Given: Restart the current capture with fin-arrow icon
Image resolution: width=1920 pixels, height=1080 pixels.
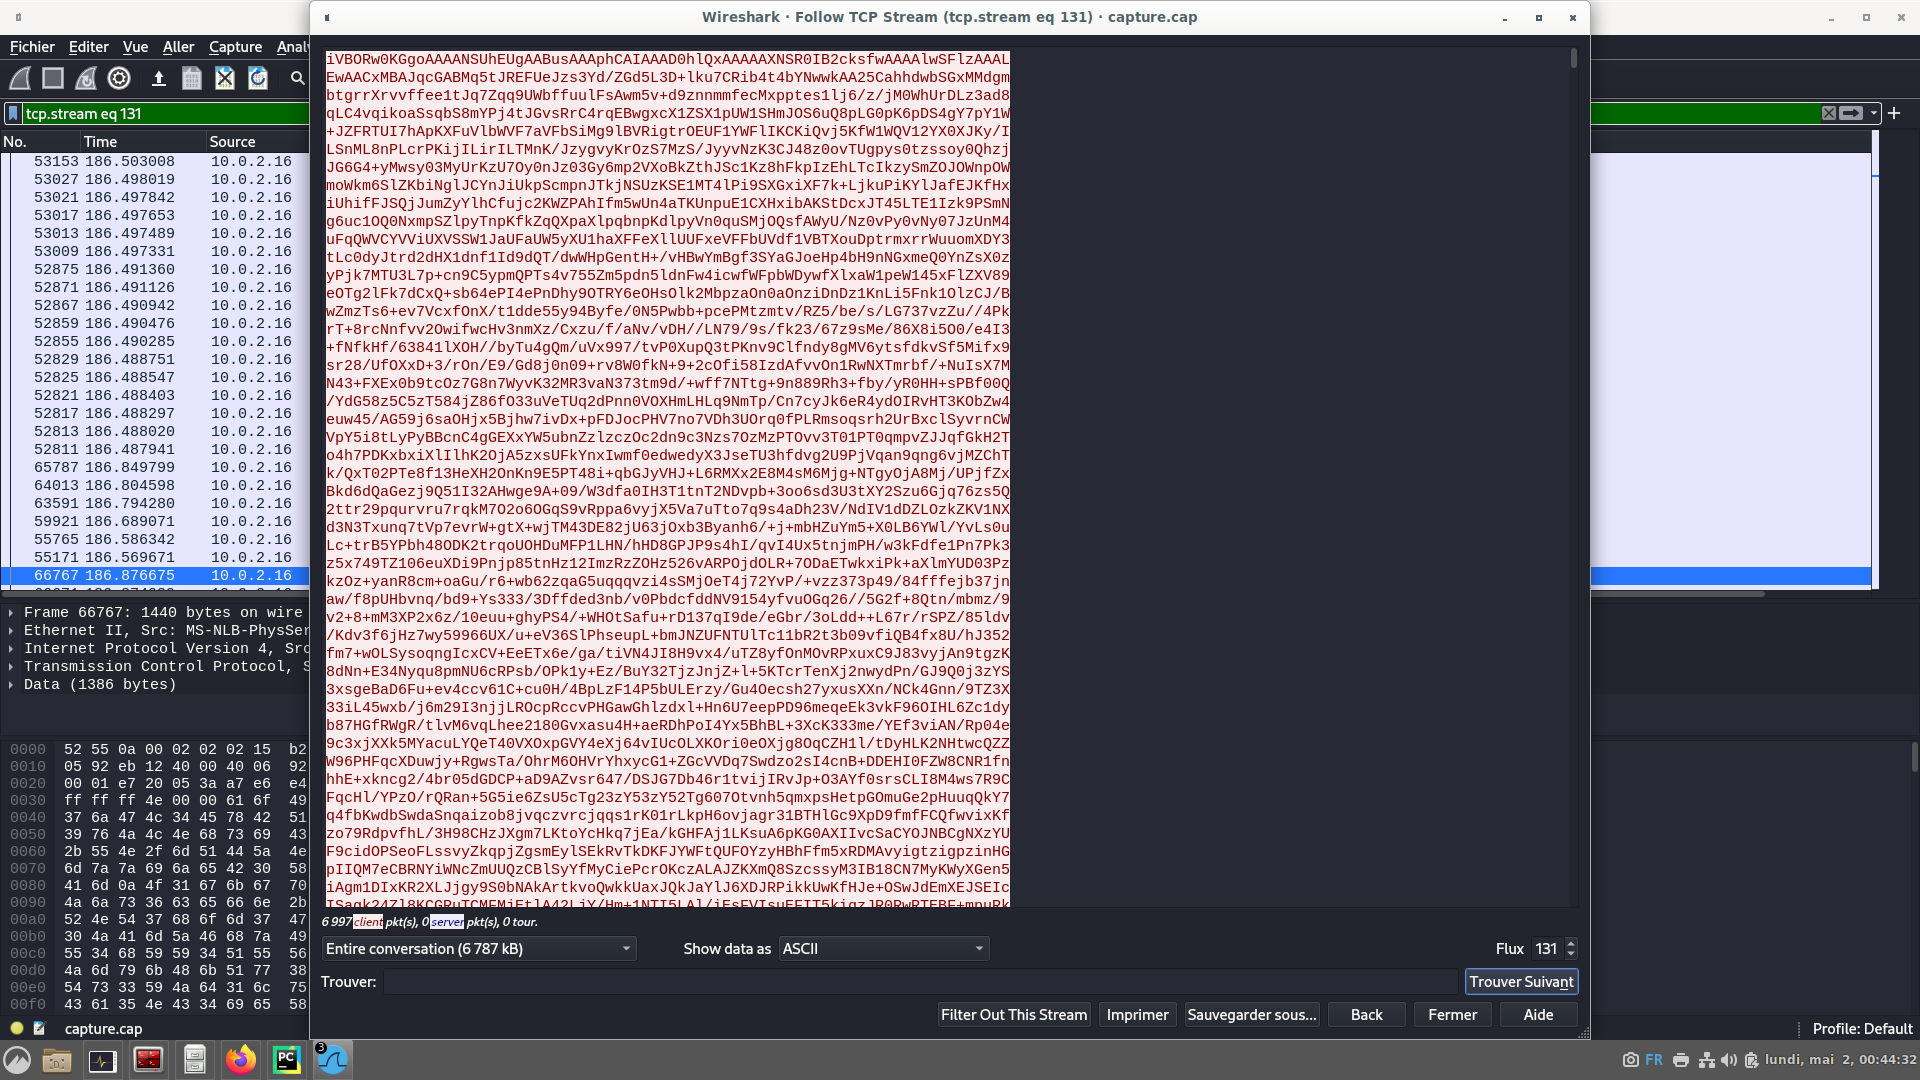Looking at the screenshot, I should click(86, 78).
